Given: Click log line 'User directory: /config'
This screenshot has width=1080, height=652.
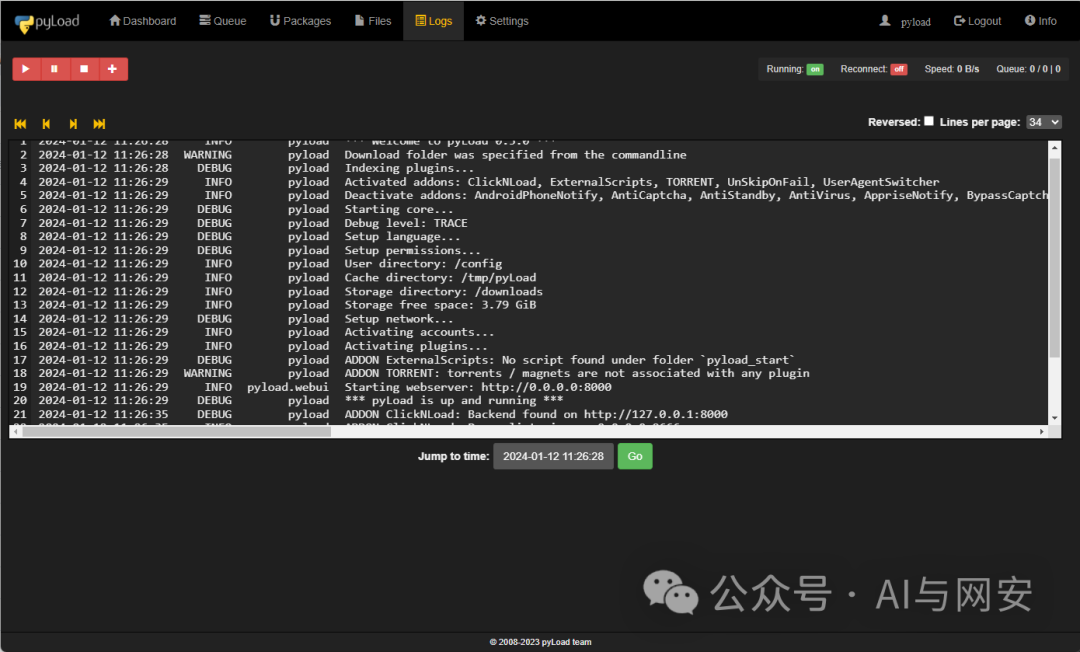Looking at the screenshot, I should pos(423,264).
